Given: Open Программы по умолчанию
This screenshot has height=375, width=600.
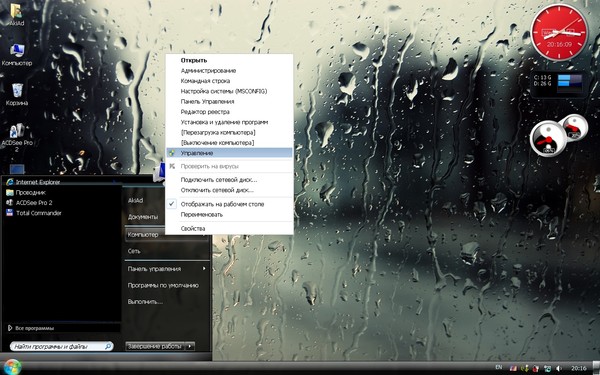Looking at the screenshot, I should (163, 285).
